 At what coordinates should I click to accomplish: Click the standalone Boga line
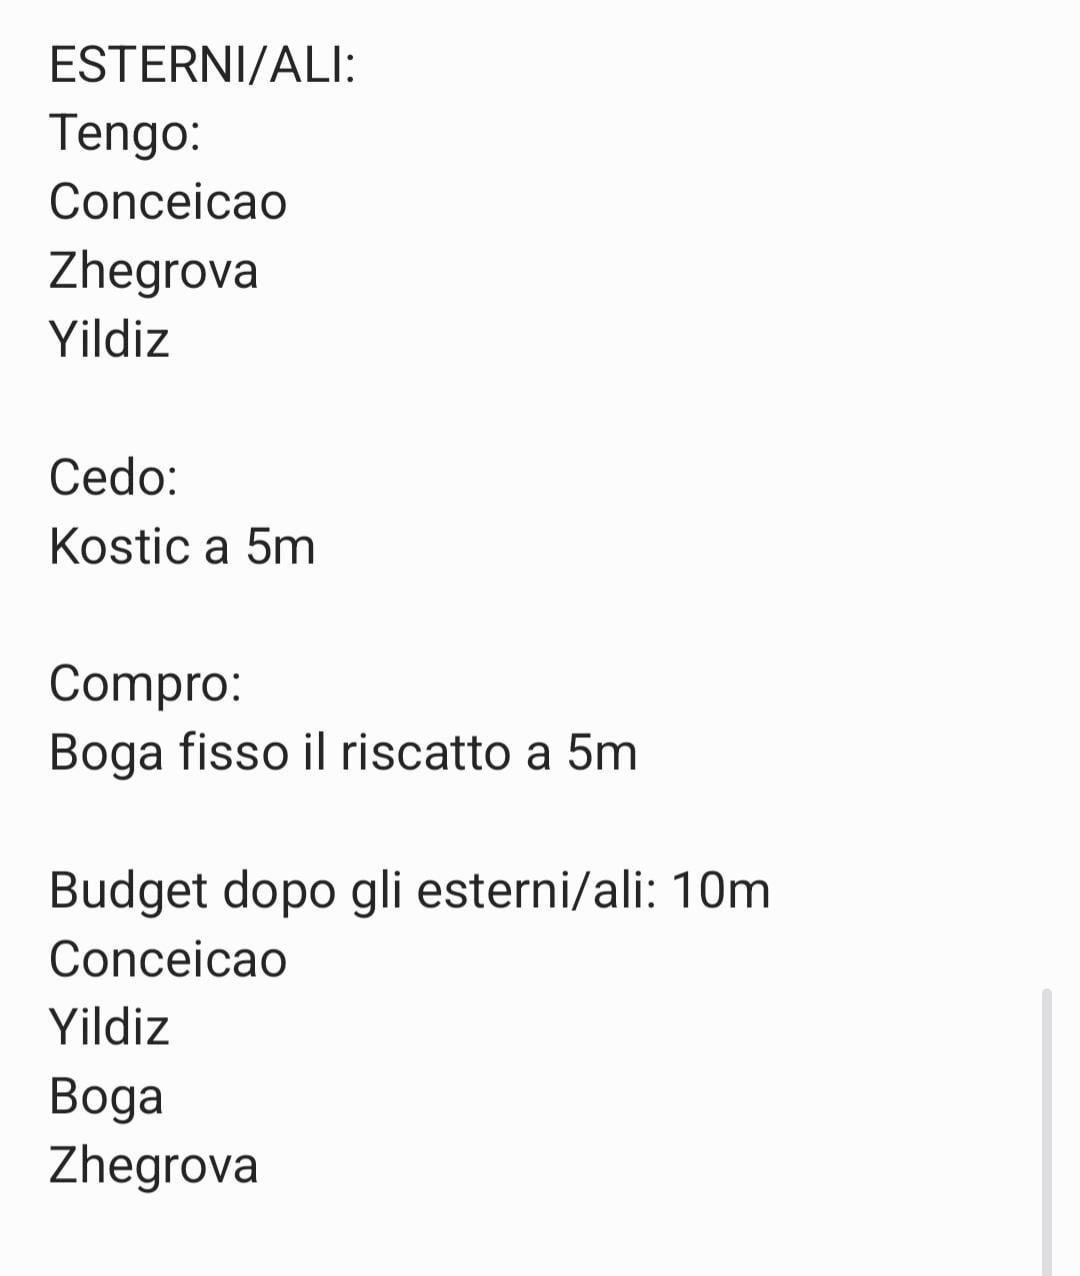tap(106, 1097)
